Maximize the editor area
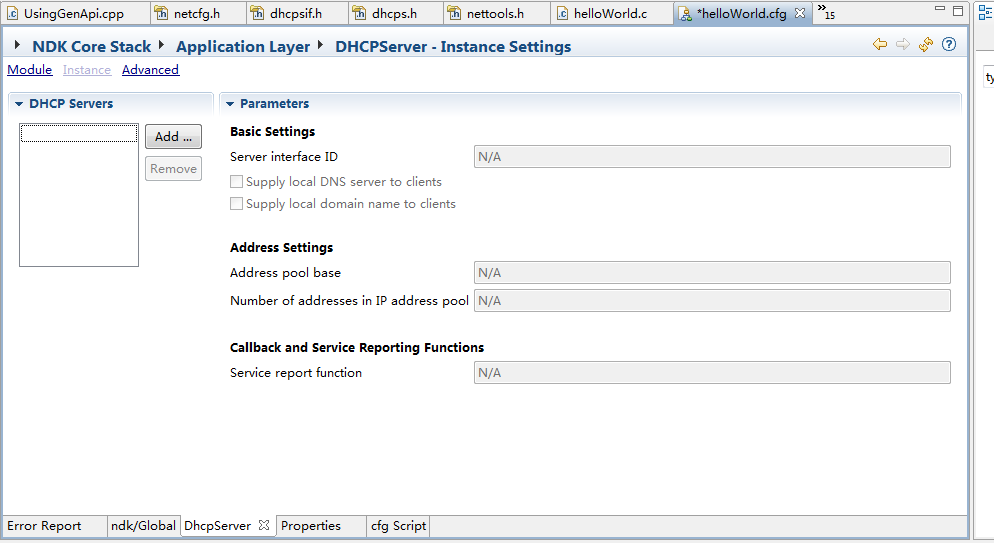This screenshot has height=543, width=994. click(x=958, y=12)
